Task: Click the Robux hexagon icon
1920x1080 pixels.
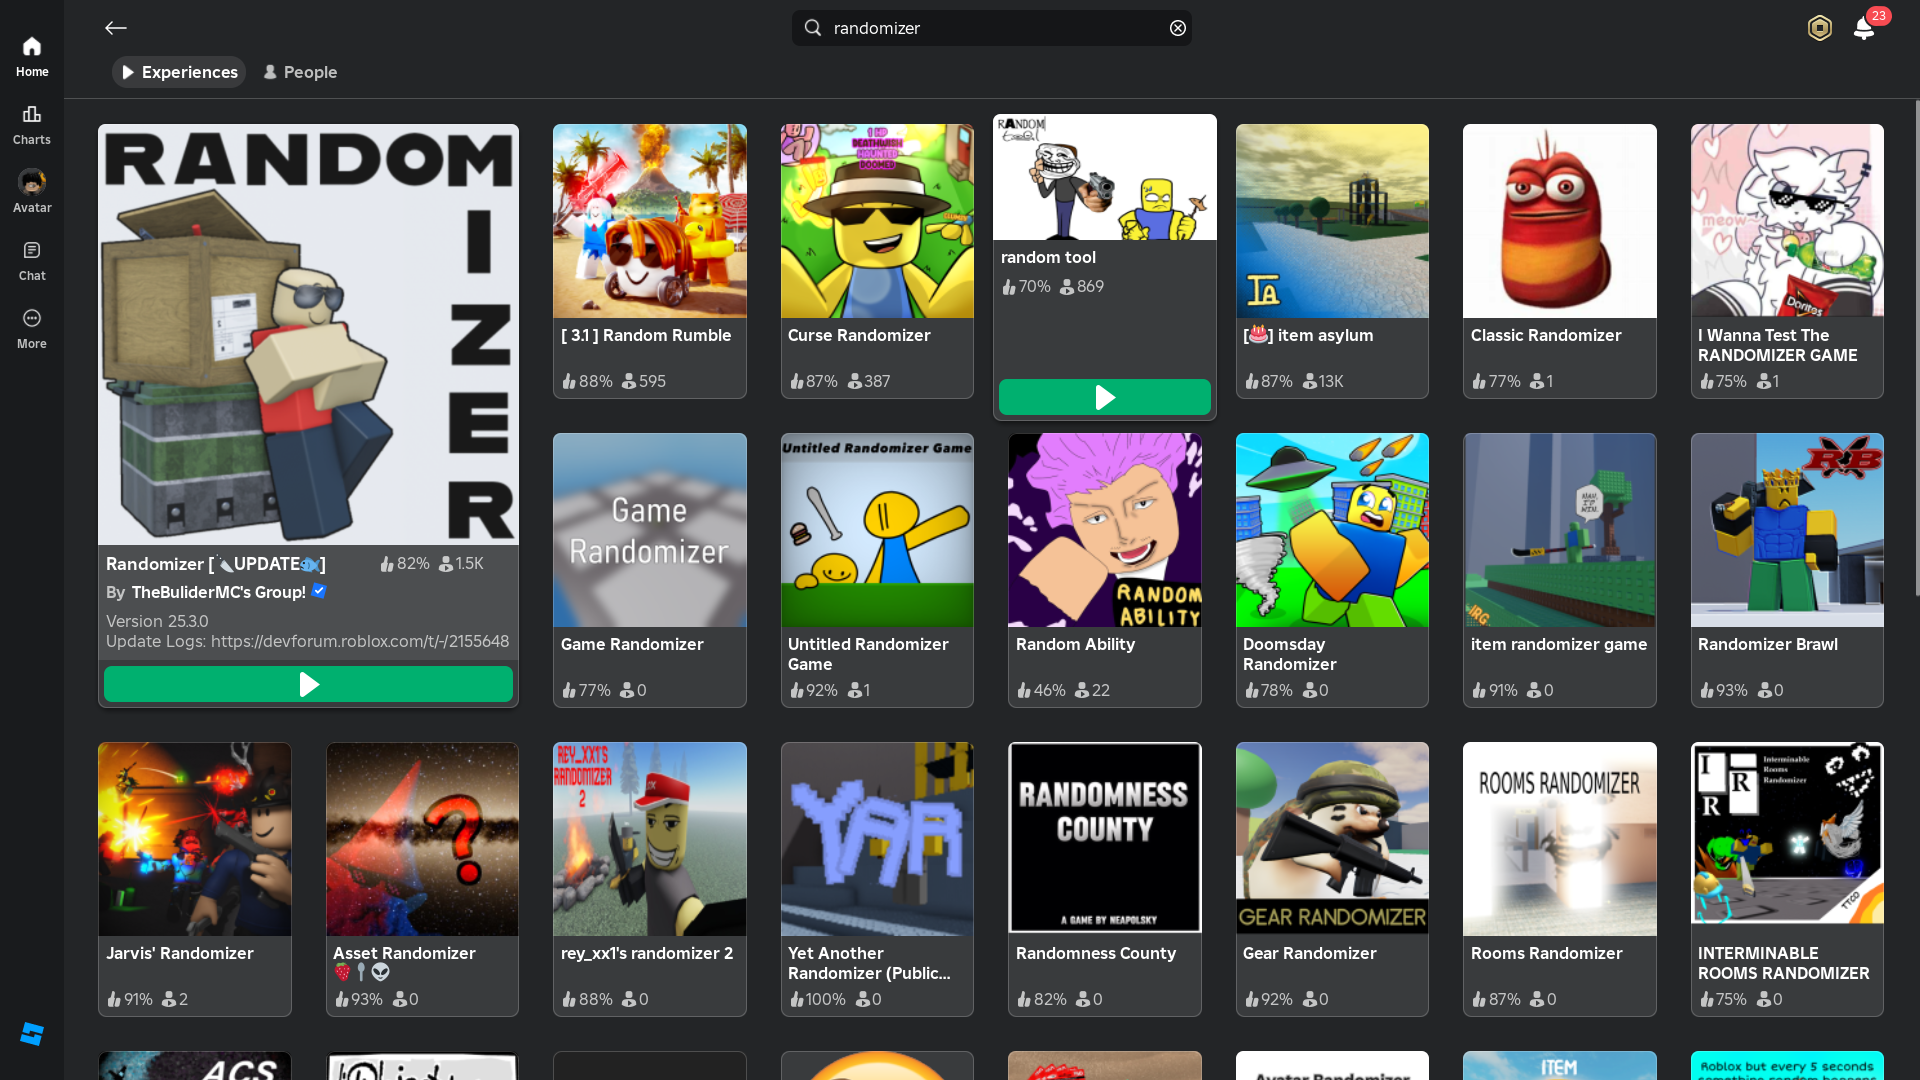Action: [x=1819, y=28]
